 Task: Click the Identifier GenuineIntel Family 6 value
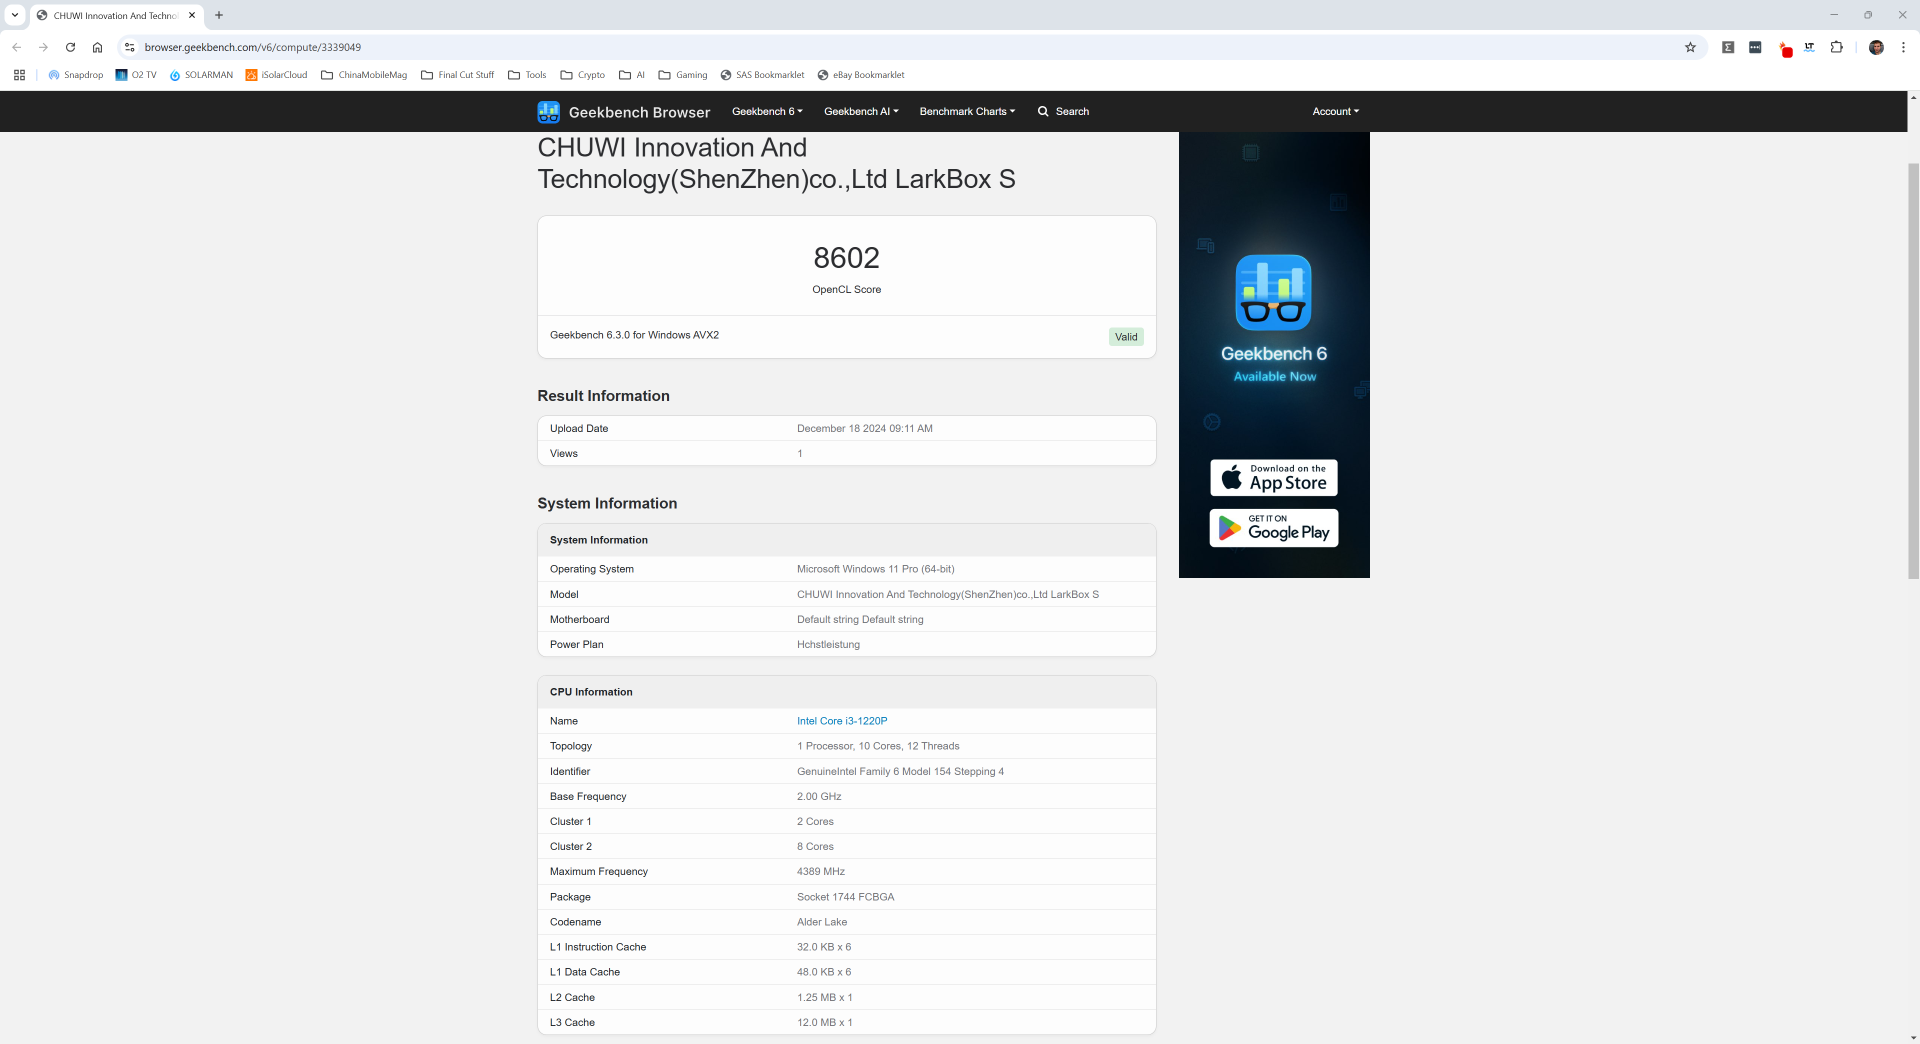click(x=900, y=772)
